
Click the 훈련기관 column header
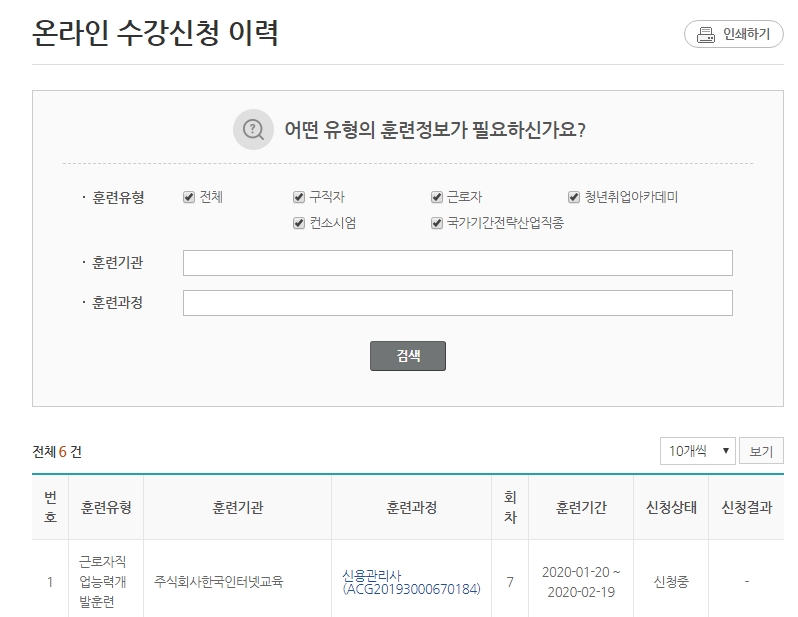click(x=238, y=507)
